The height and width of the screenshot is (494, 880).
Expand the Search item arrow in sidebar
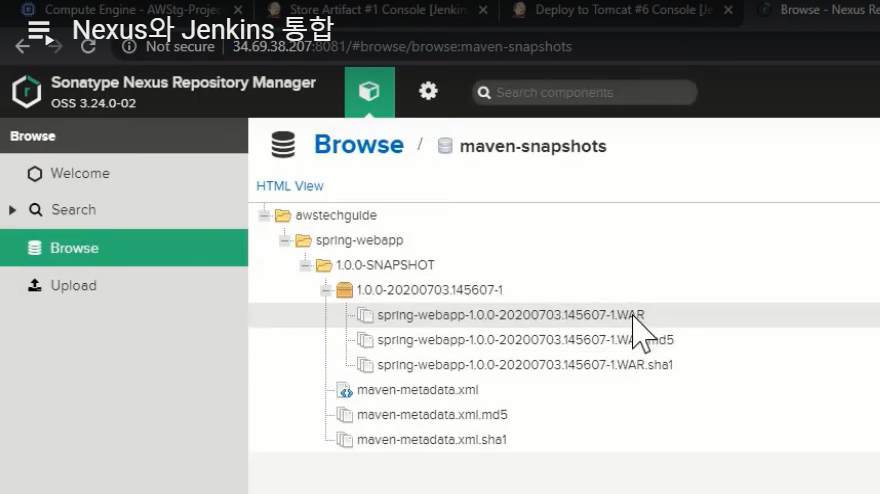coord(12,210)
